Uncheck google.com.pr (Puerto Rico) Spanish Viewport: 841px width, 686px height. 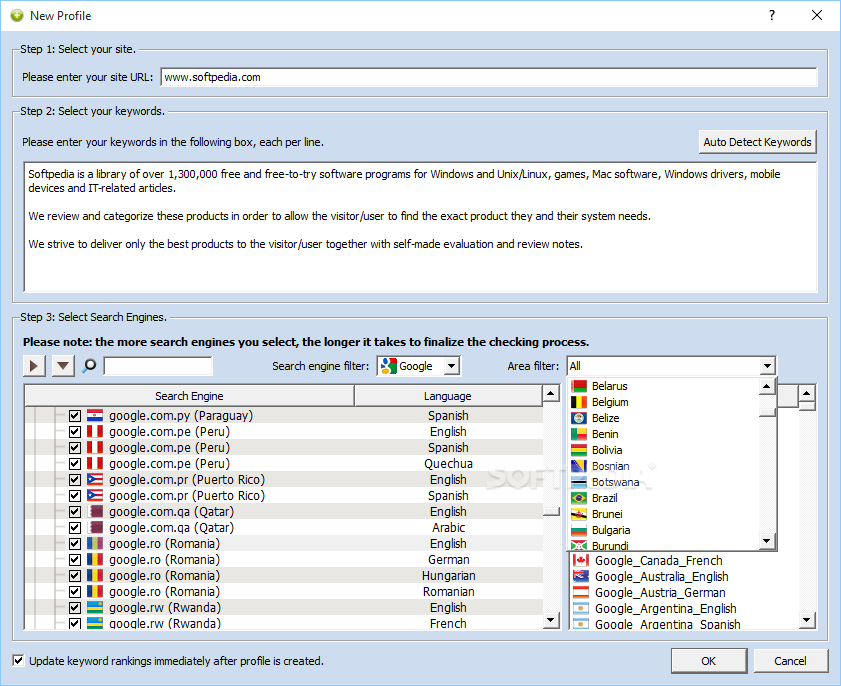pyautogui.click(x=75, y=496)
